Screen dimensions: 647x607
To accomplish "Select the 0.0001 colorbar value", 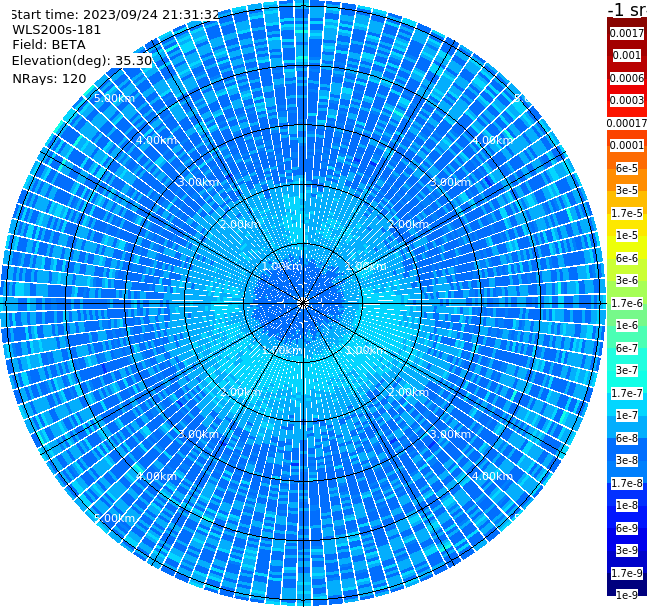I will point(627,145).
